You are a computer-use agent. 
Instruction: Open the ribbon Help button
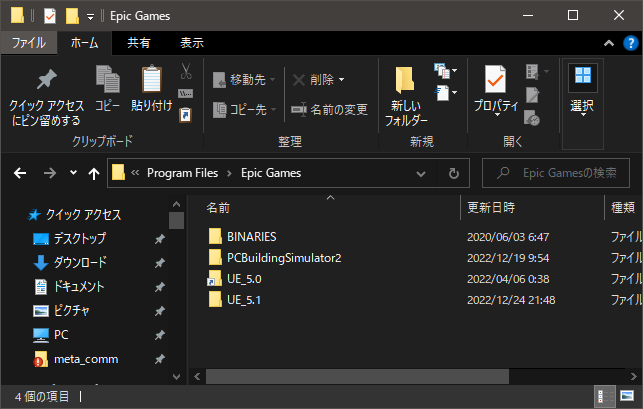[630, 43]
